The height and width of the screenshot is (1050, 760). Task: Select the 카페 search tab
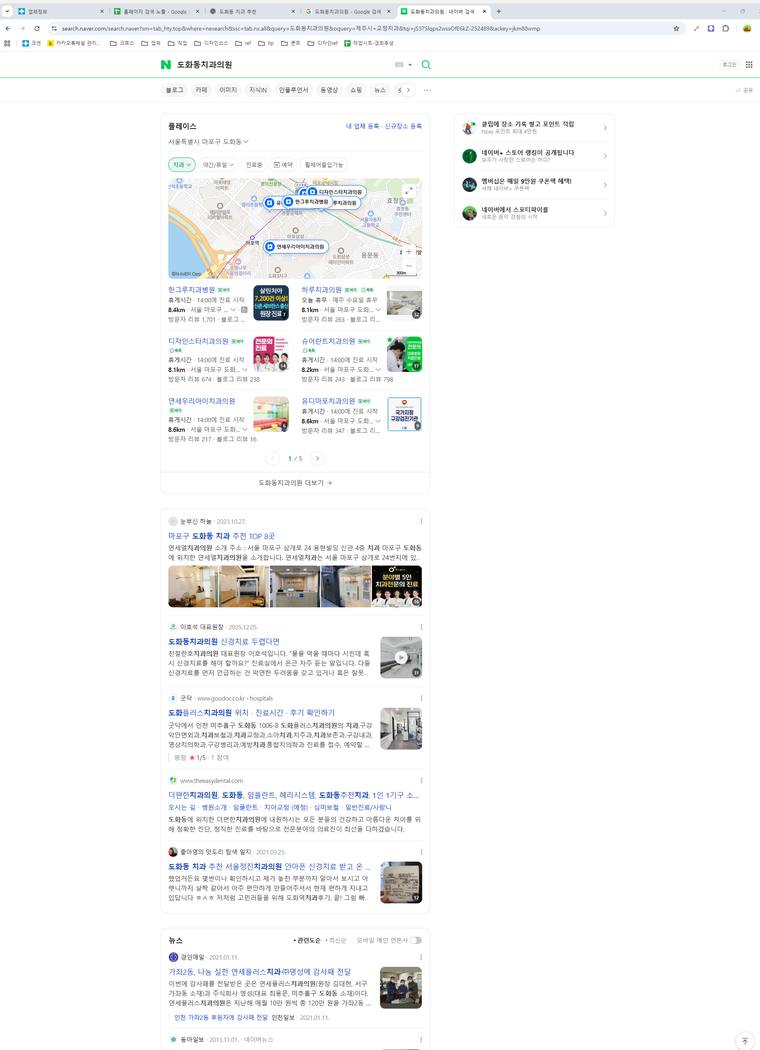201,90
